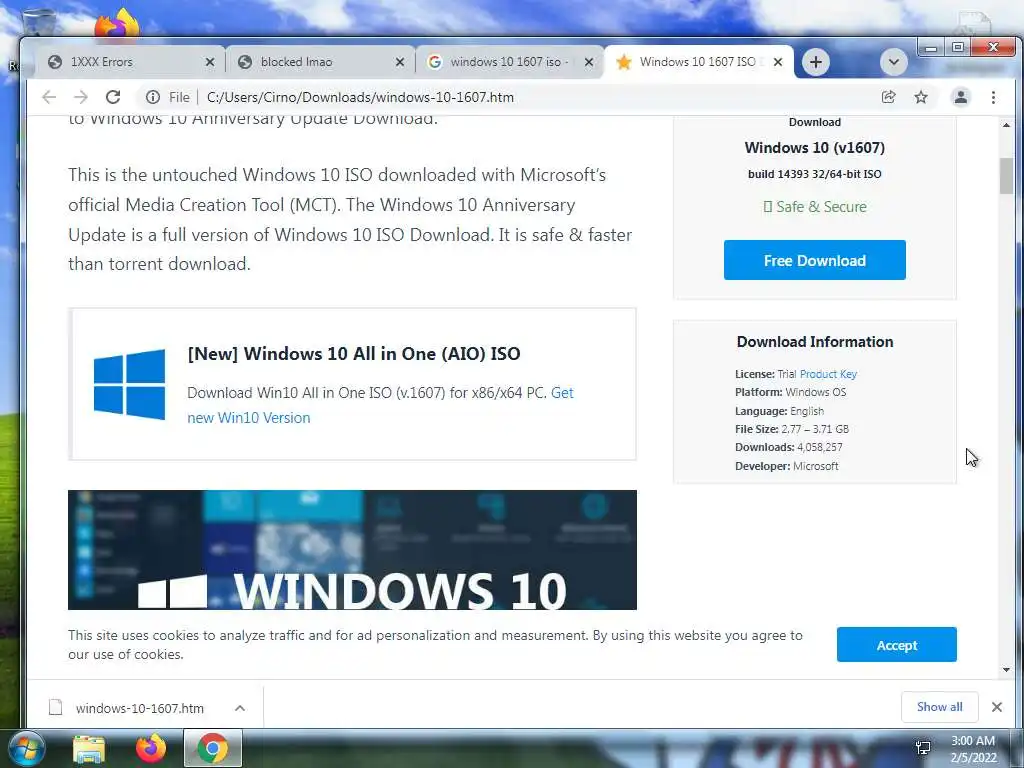Click the Downloads: 4,058,257 text
Viewport: 1024px width, 768px height.
(788, 447)
